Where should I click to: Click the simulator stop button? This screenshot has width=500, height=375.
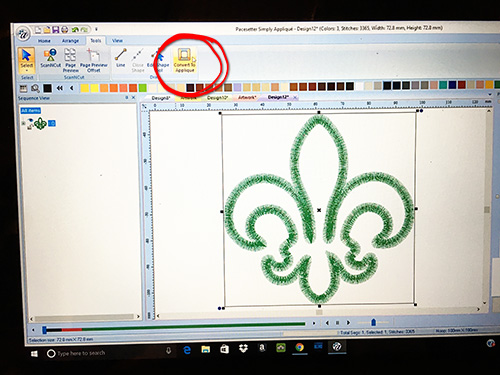(337, 323)
